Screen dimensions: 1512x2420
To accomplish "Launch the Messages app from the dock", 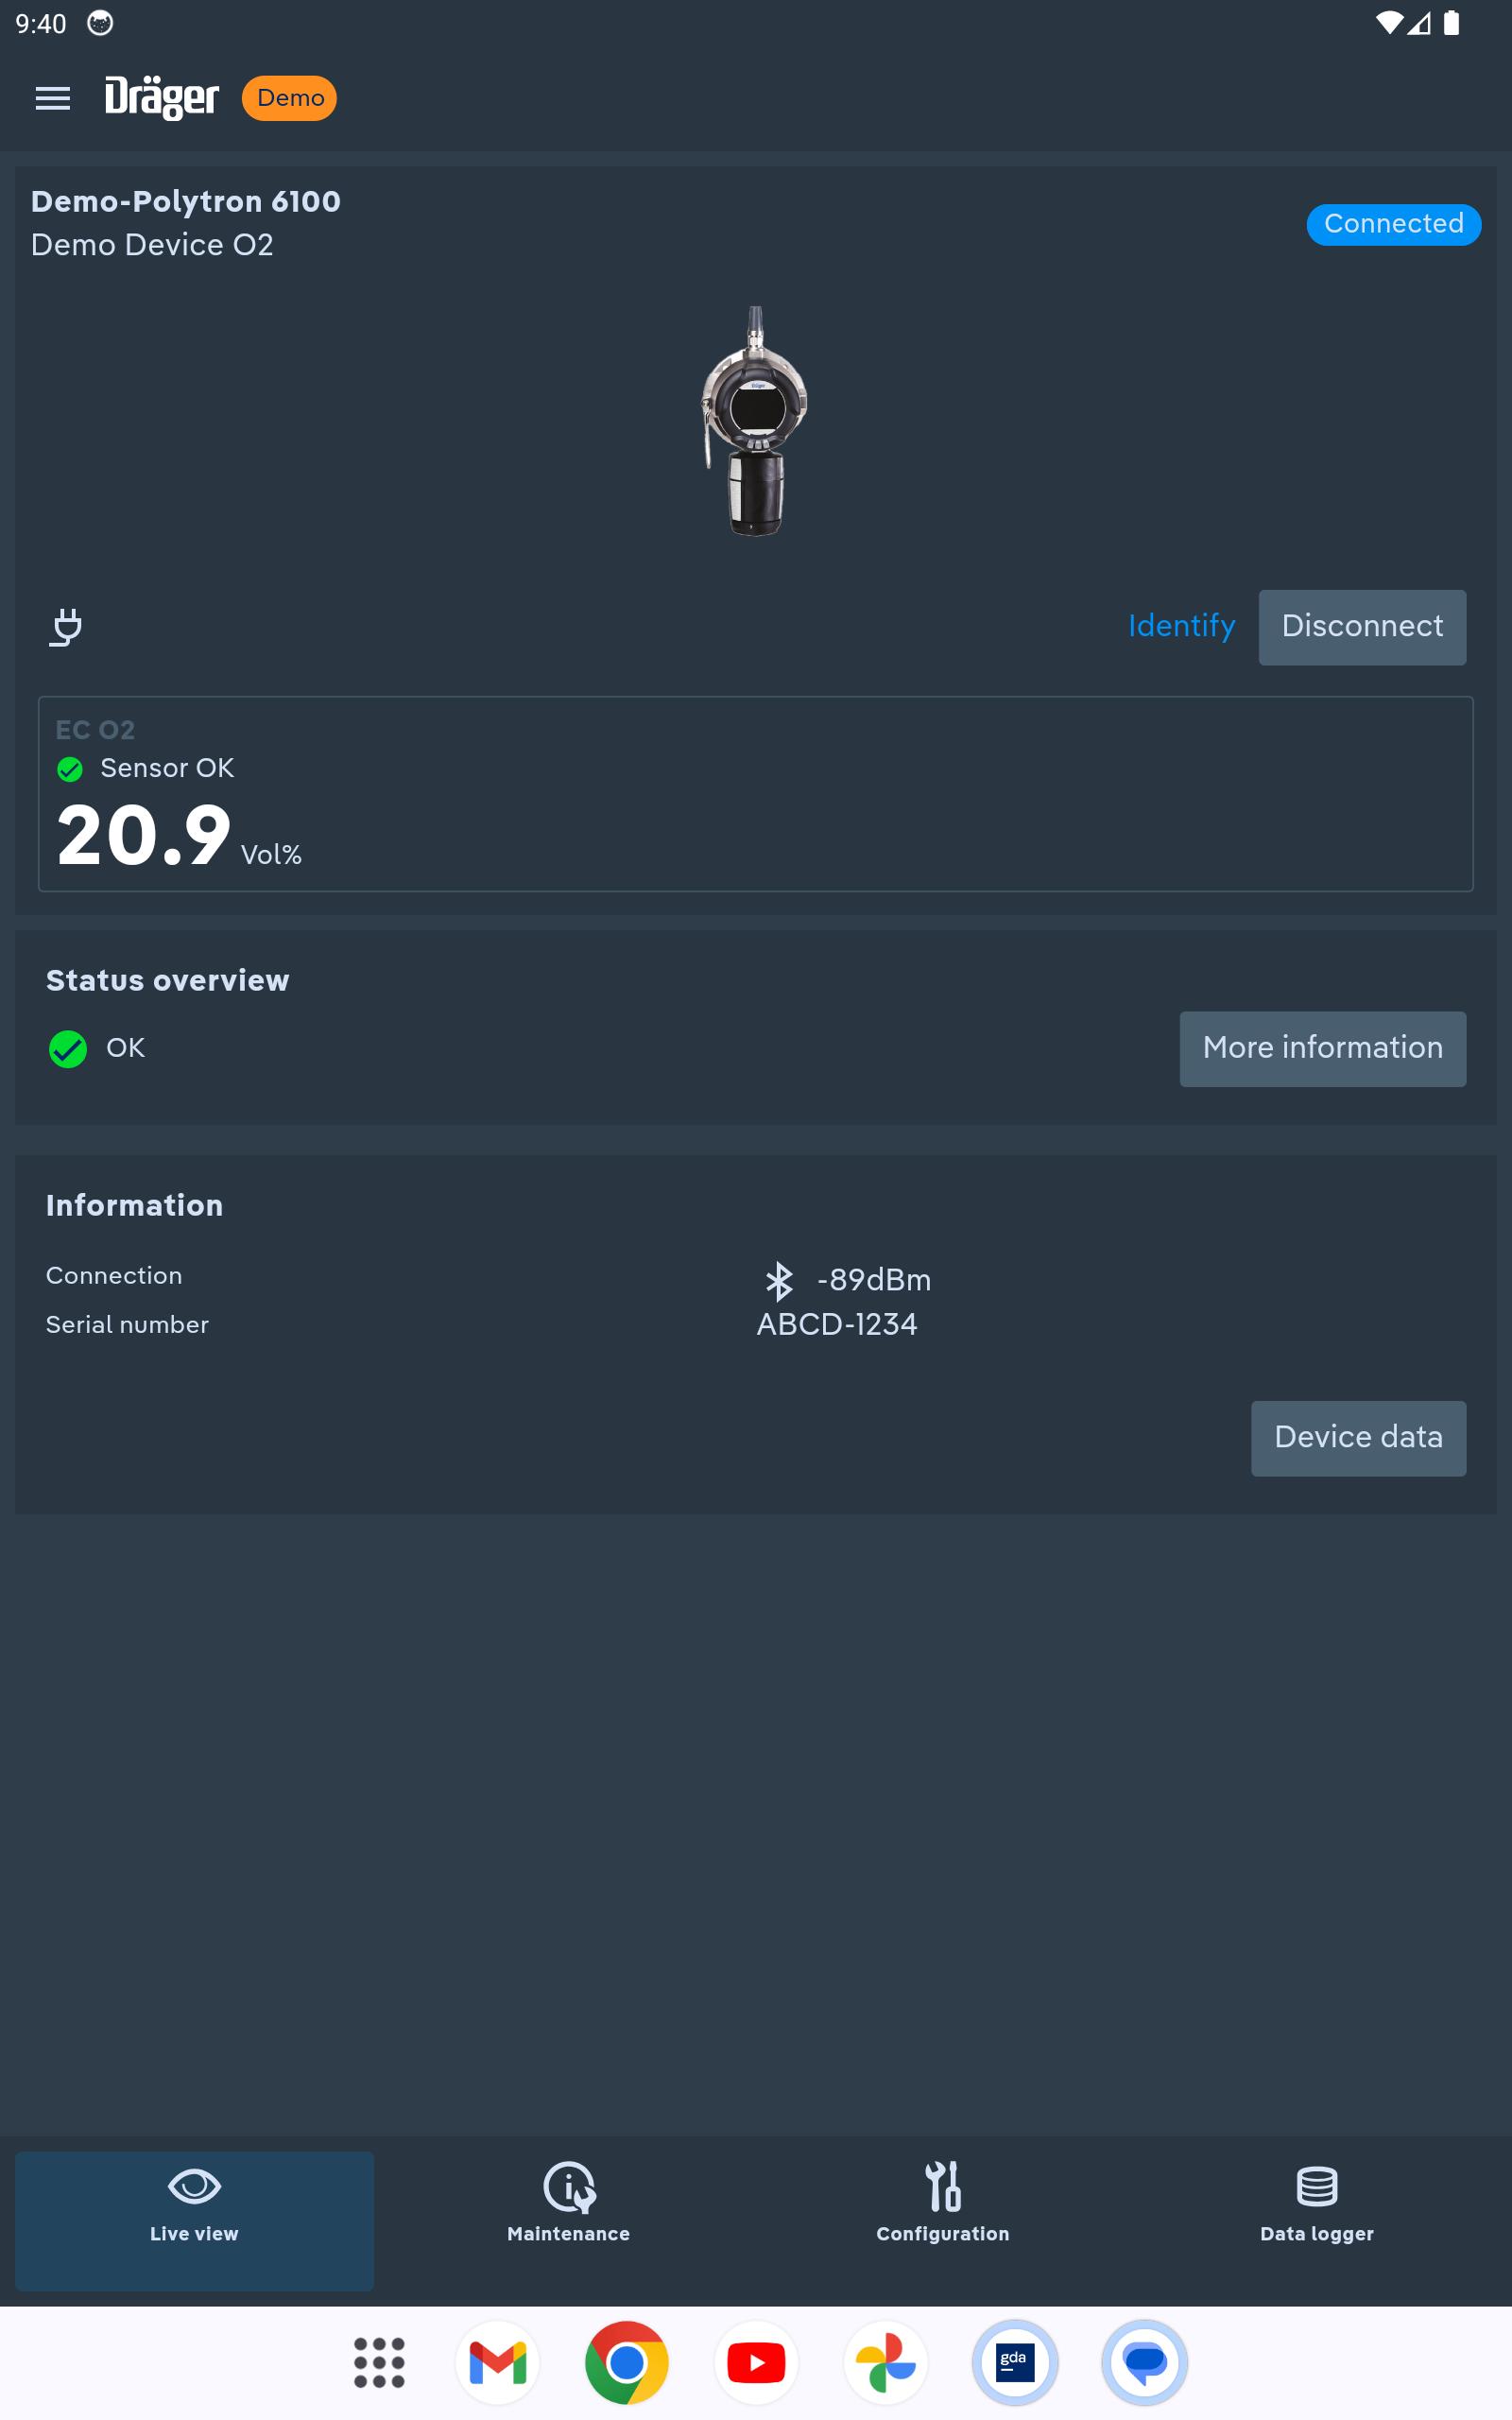I will pos(1144,2363).
